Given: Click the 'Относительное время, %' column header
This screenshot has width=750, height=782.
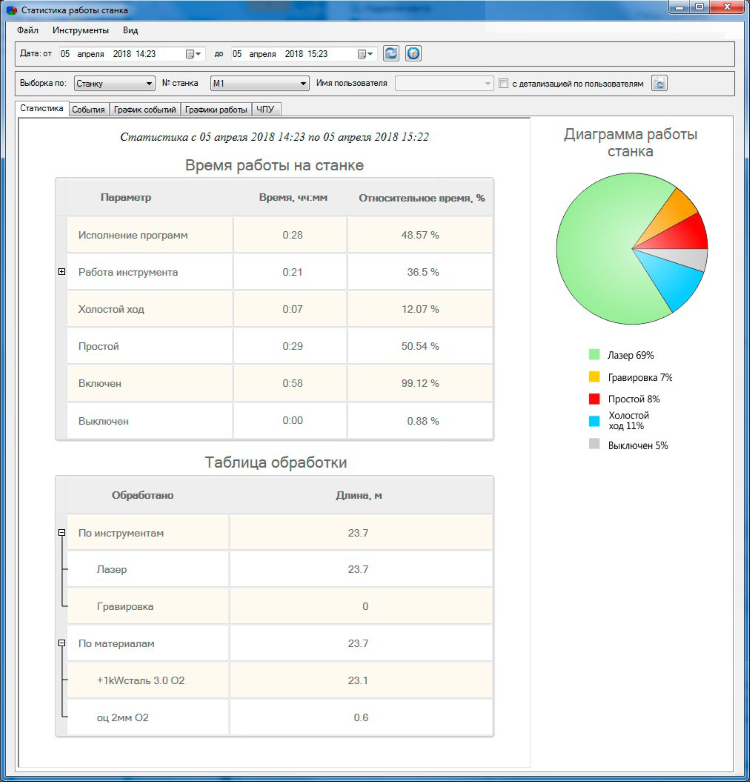Looking at the screenshot, I should [x=421, y=198].
